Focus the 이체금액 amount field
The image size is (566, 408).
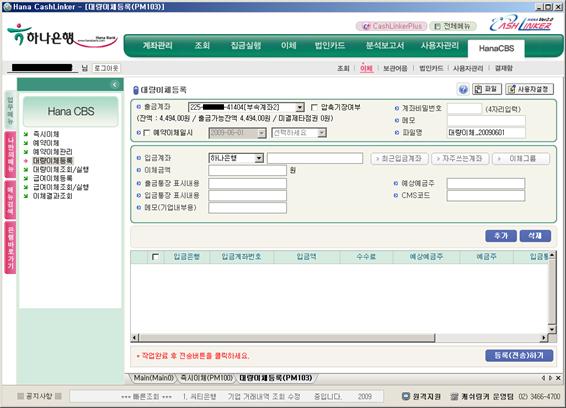click(248, 170)
